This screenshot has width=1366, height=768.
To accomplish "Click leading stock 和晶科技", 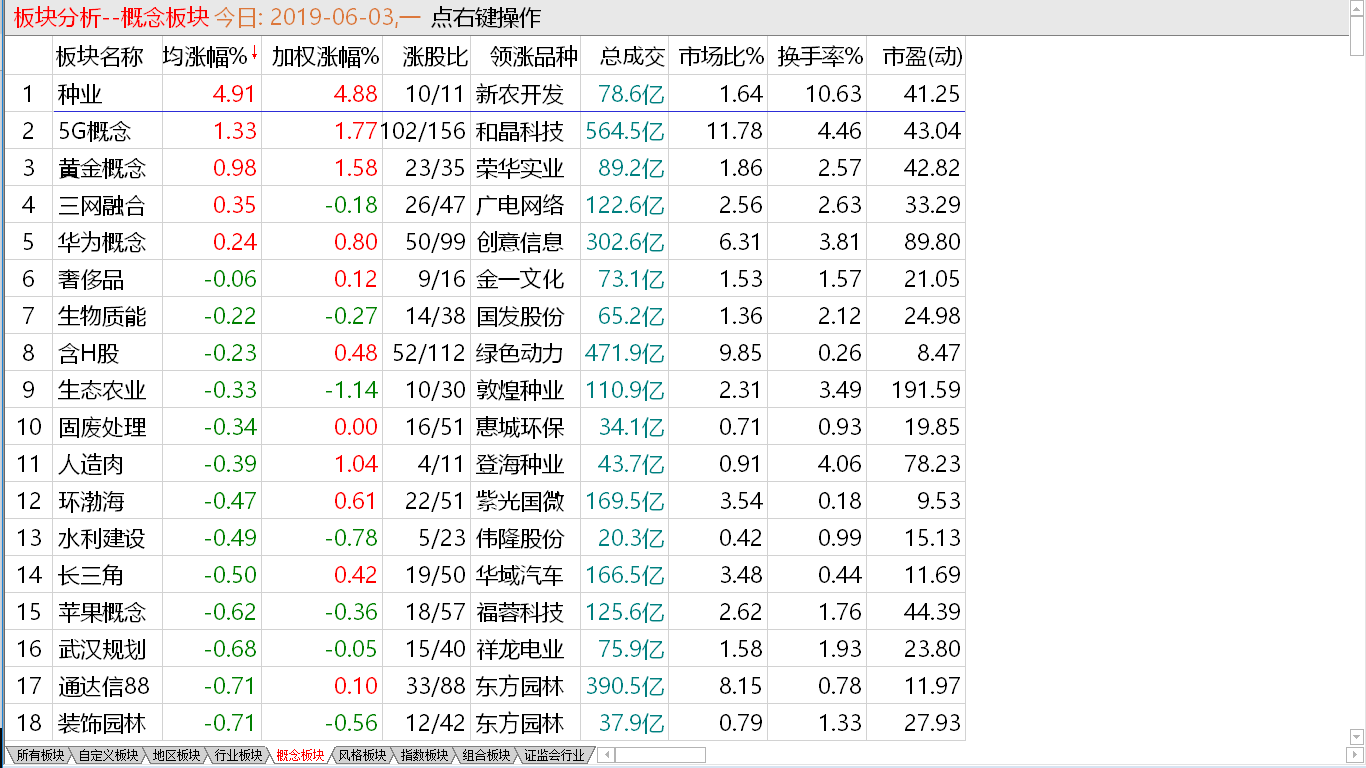I will [520, 131].
